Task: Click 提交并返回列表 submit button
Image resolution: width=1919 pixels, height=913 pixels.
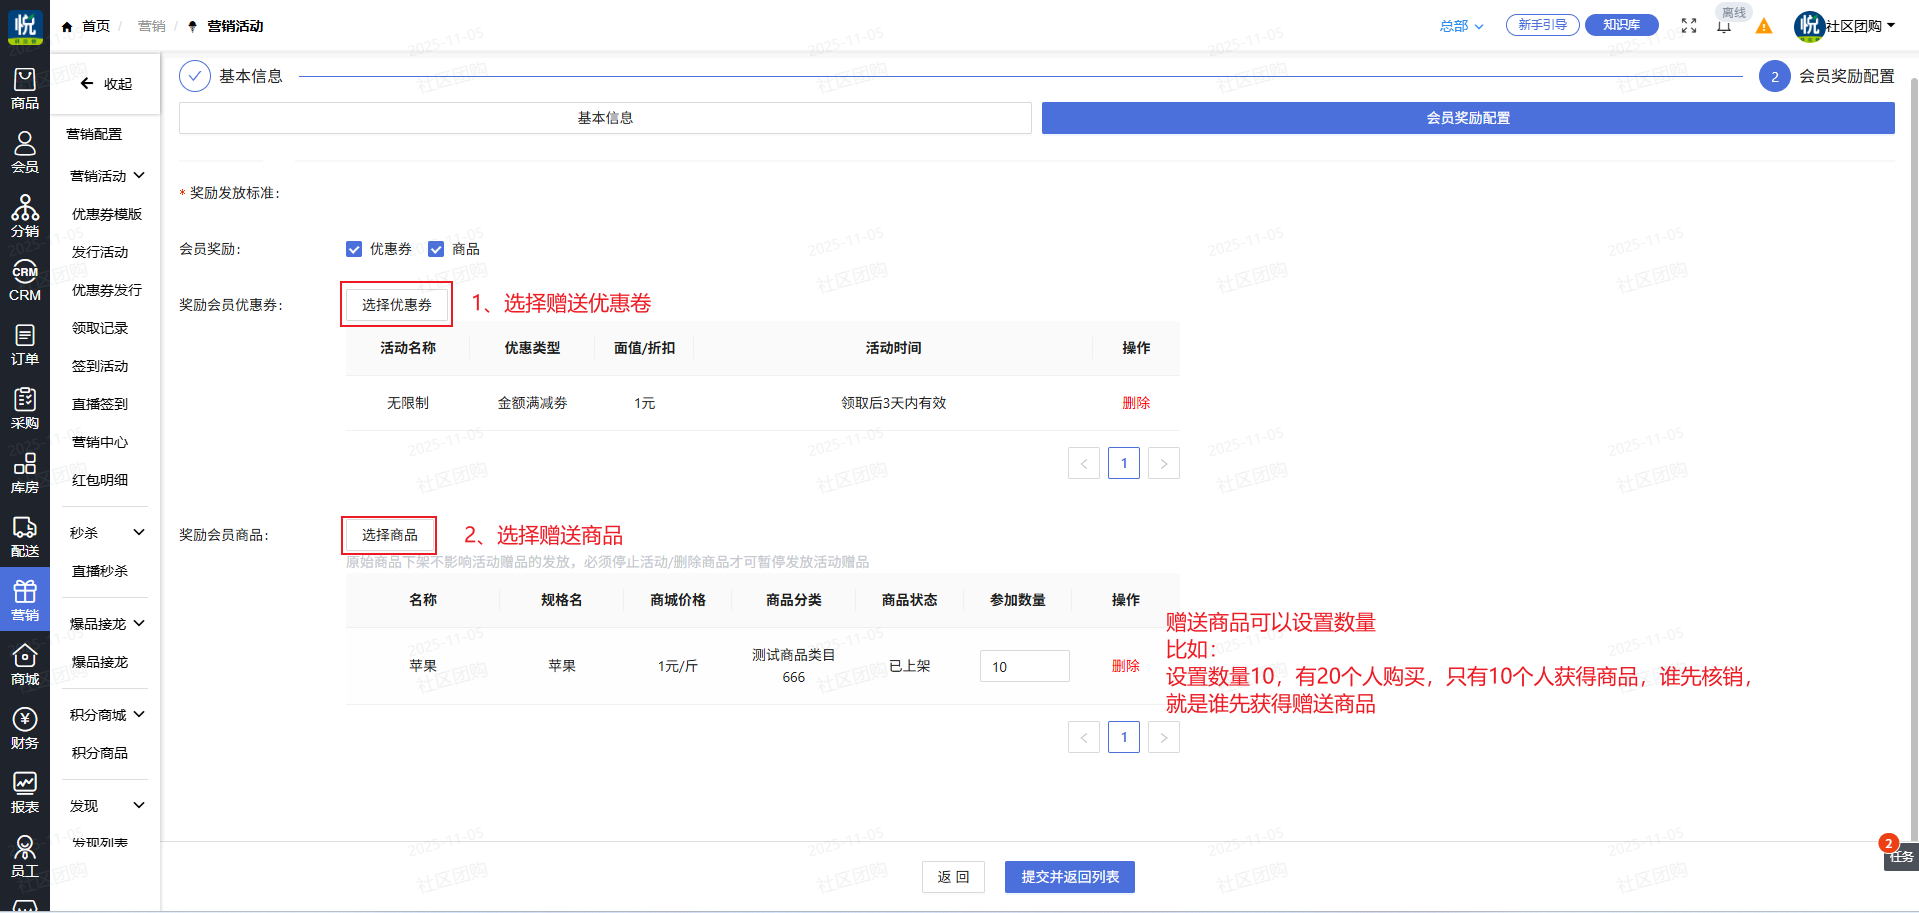Action: click(1069, 877)
